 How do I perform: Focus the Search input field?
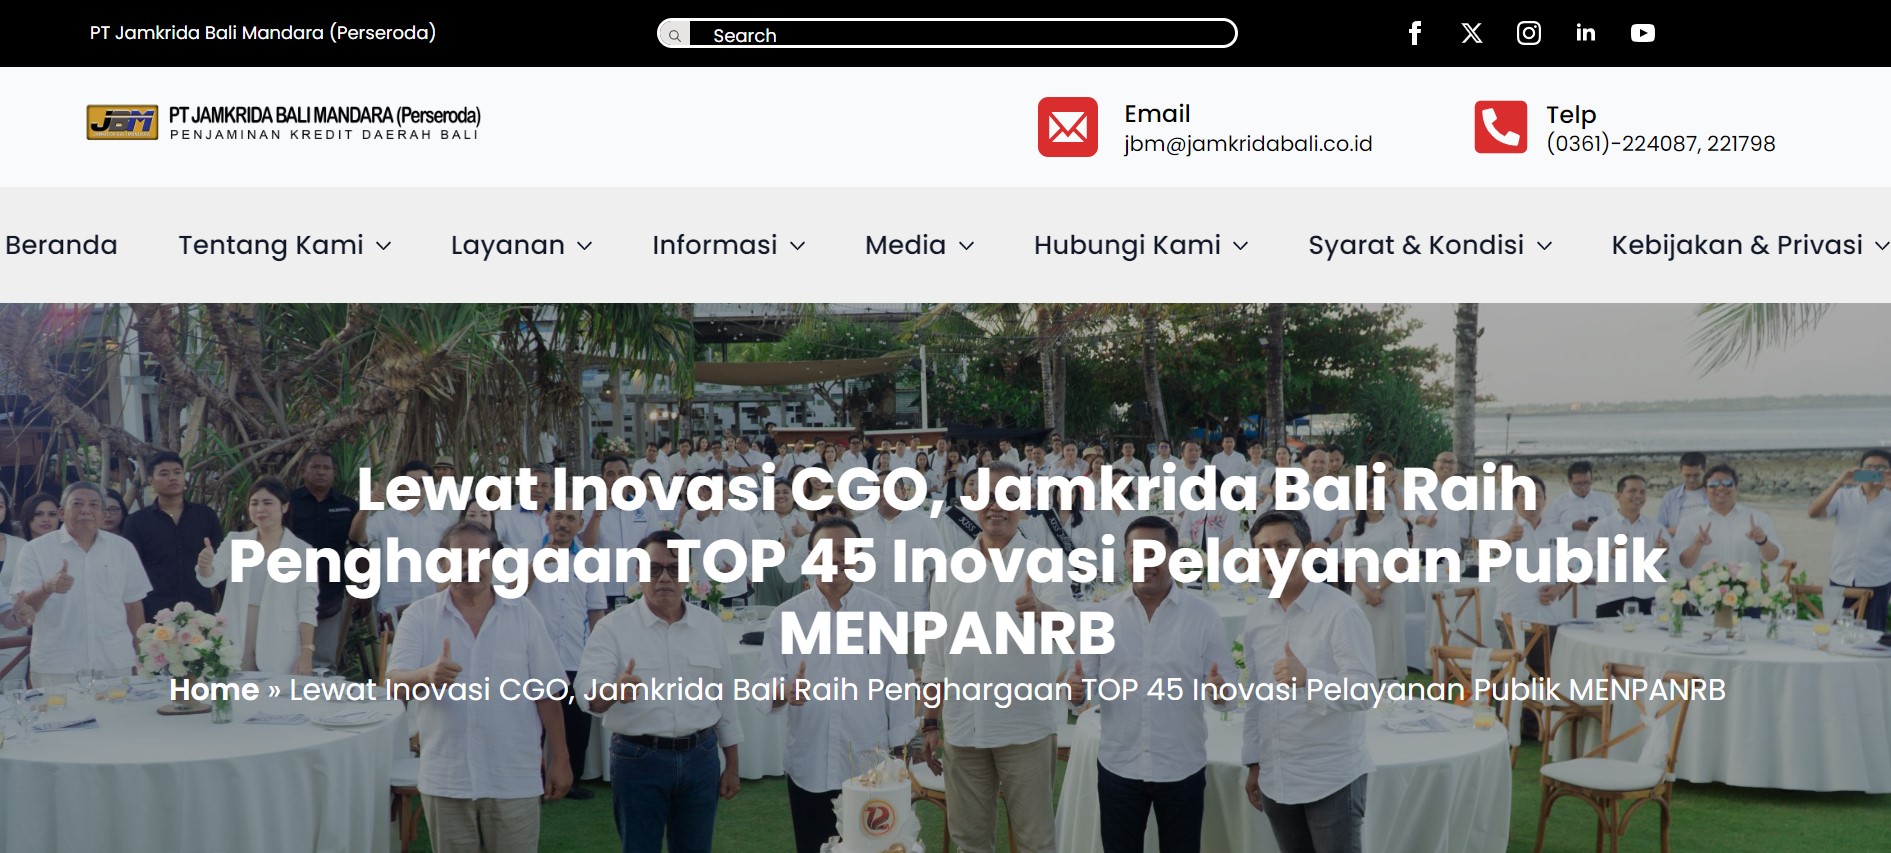pos(961,34)
